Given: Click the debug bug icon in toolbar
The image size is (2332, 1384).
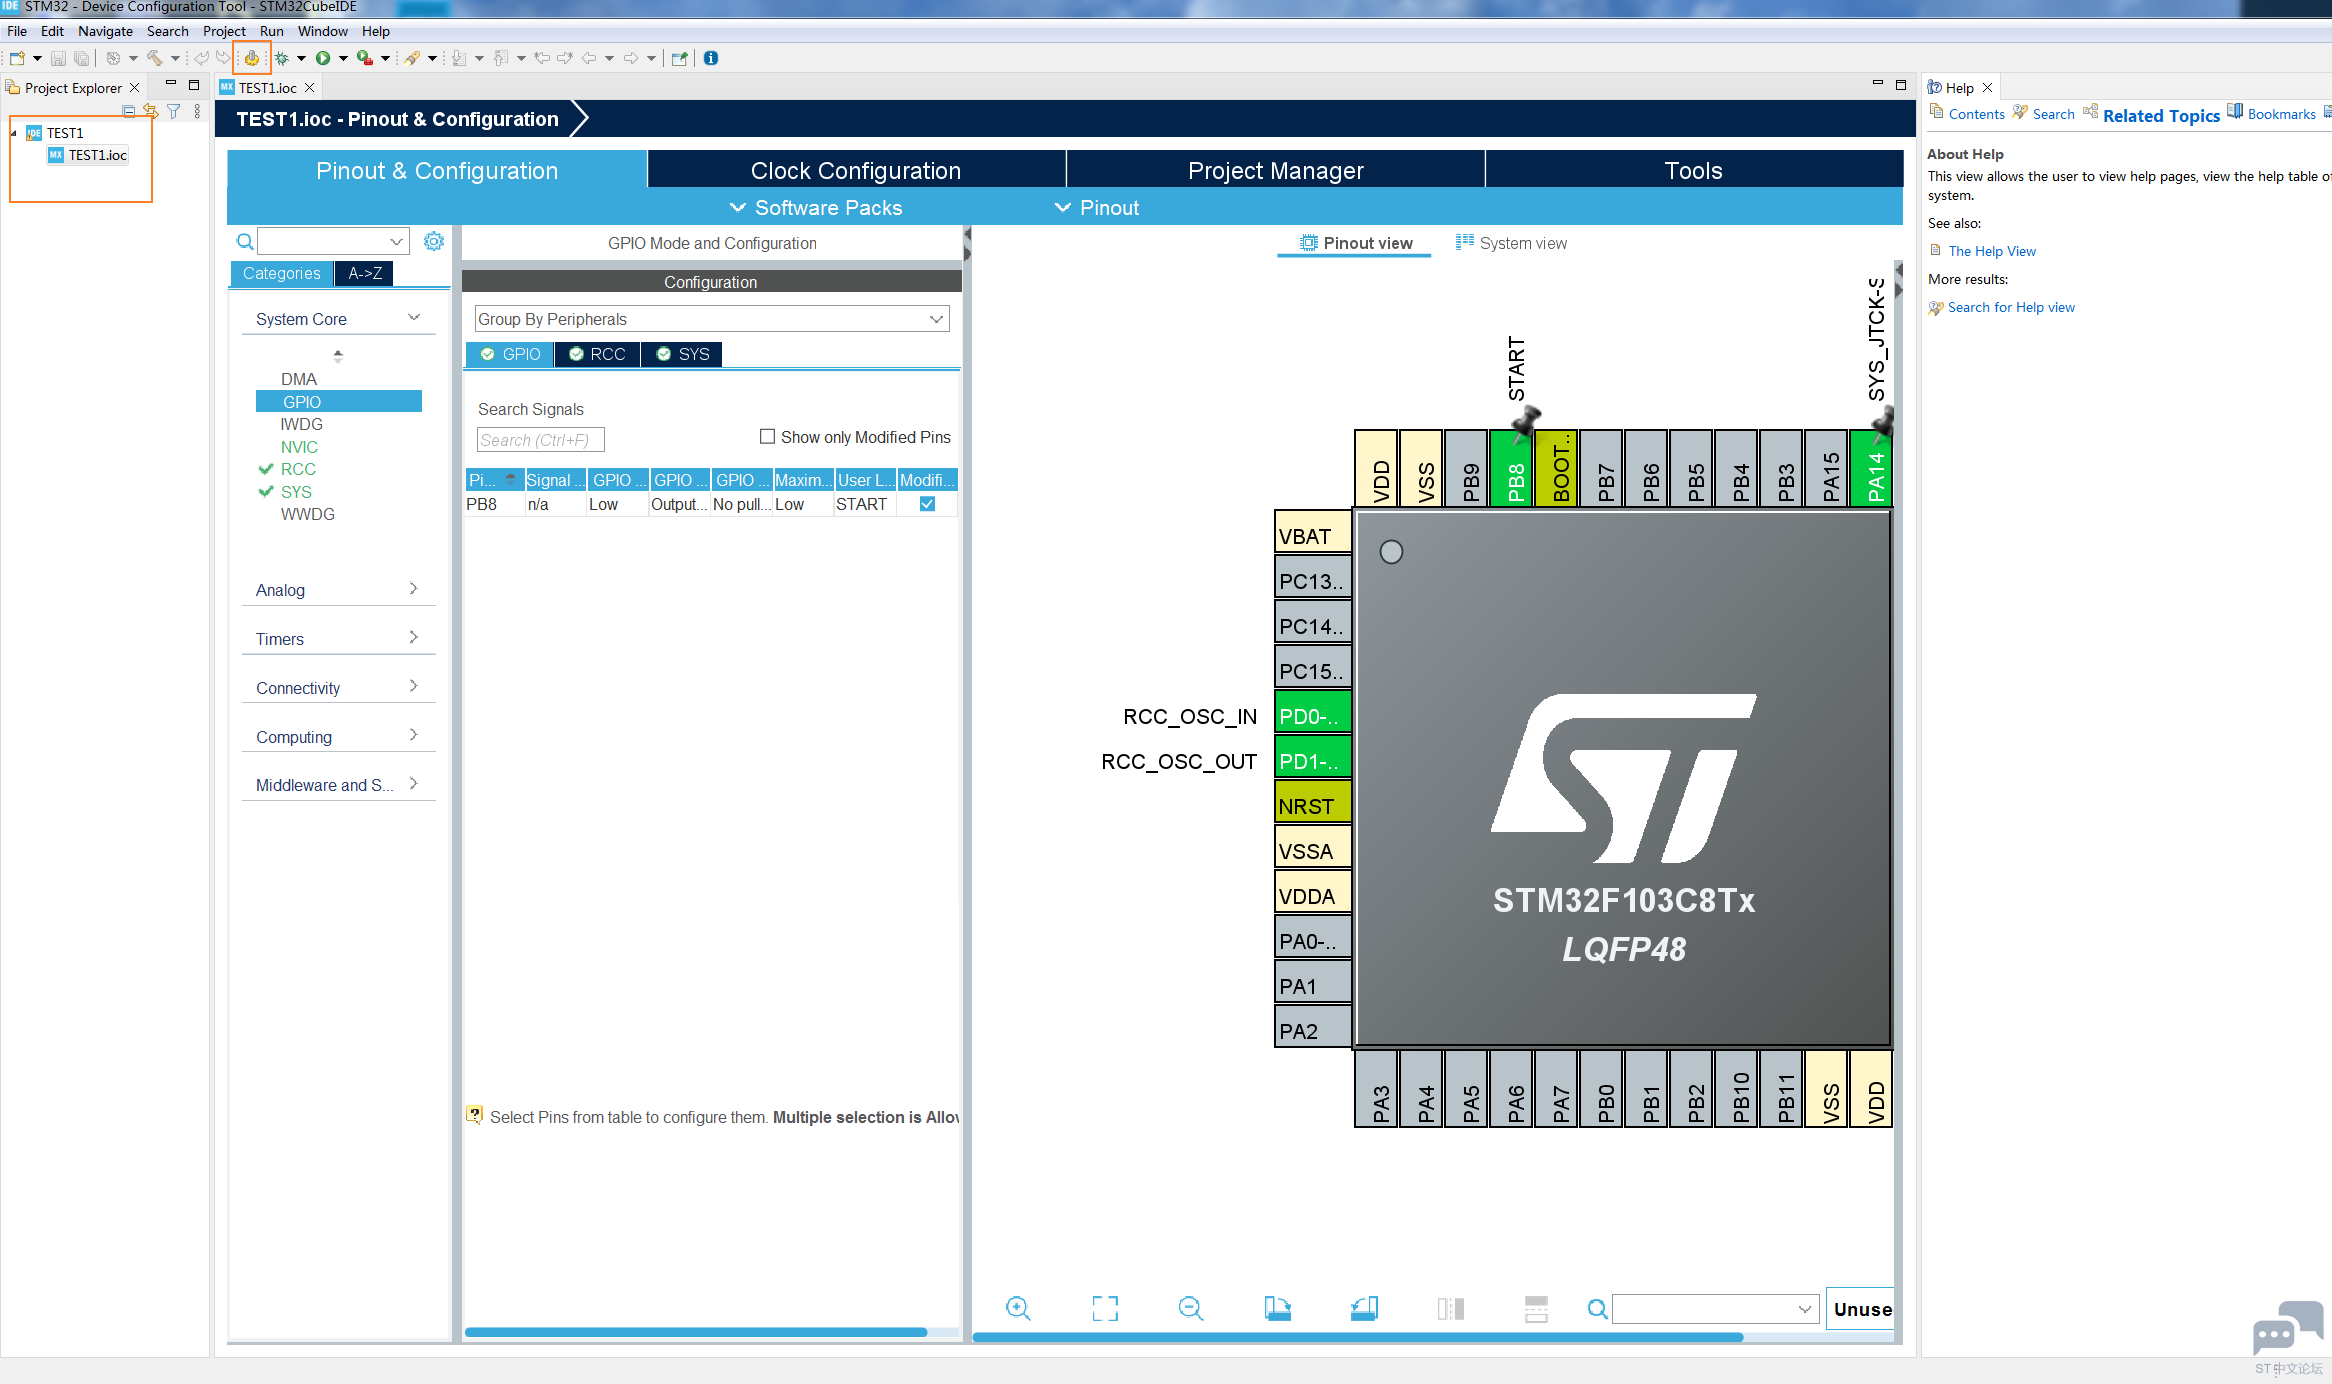Looking at the screenshot, I should (x=282, y=58).
